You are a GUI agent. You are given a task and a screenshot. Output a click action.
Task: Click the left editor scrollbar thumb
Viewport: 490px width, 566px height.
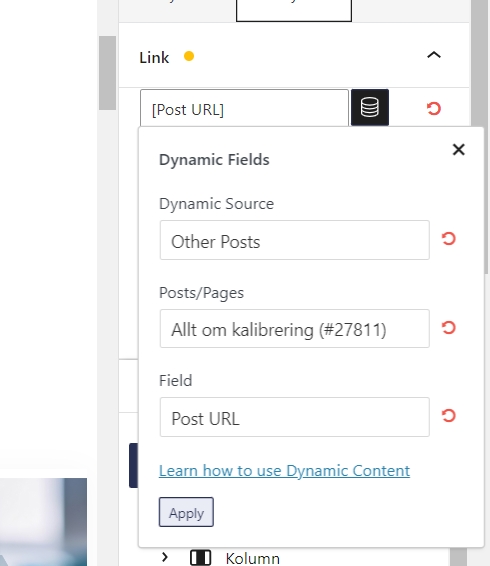pos(108,73)
